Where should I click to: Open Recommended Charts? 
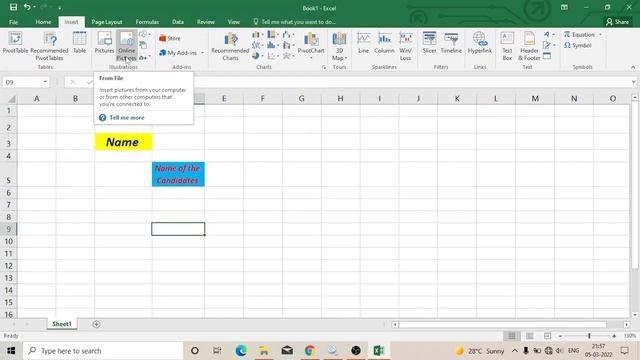(230, 46)
